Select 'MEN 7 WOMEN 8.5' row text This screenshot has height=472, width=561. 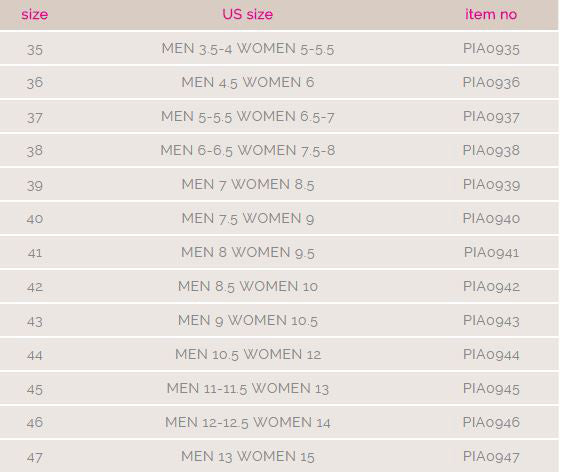click(x=248, y=185)
